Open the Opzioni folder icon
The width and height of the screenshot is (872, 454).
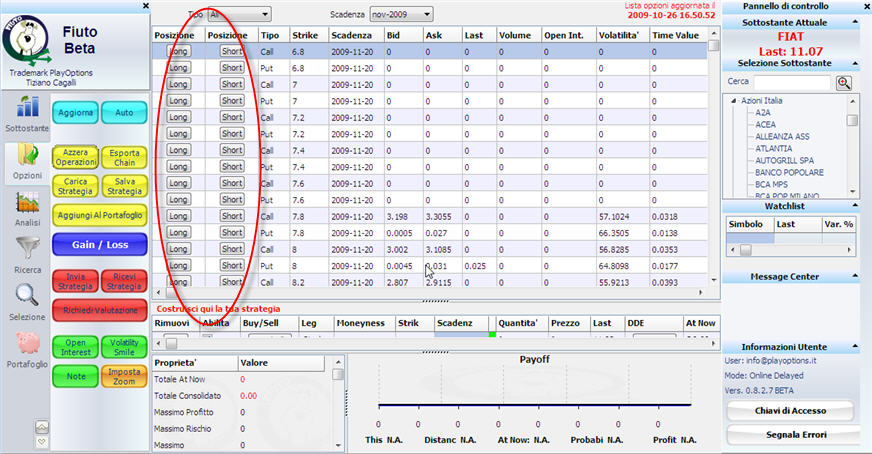[x=27, y=155]
